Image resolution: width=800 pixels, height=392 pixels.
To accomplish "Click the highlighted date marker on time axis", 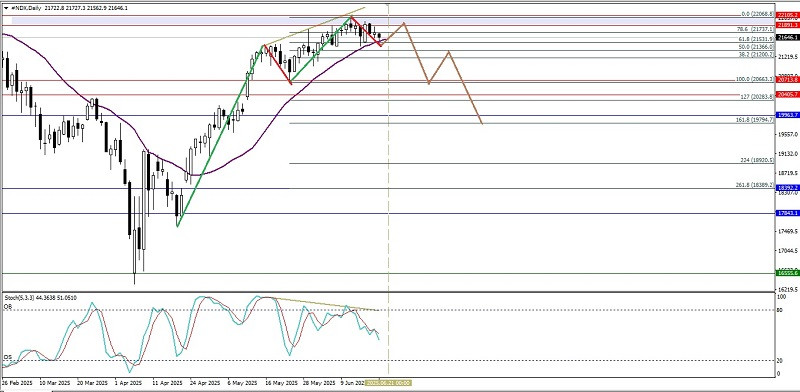I will tap(389, 382).
